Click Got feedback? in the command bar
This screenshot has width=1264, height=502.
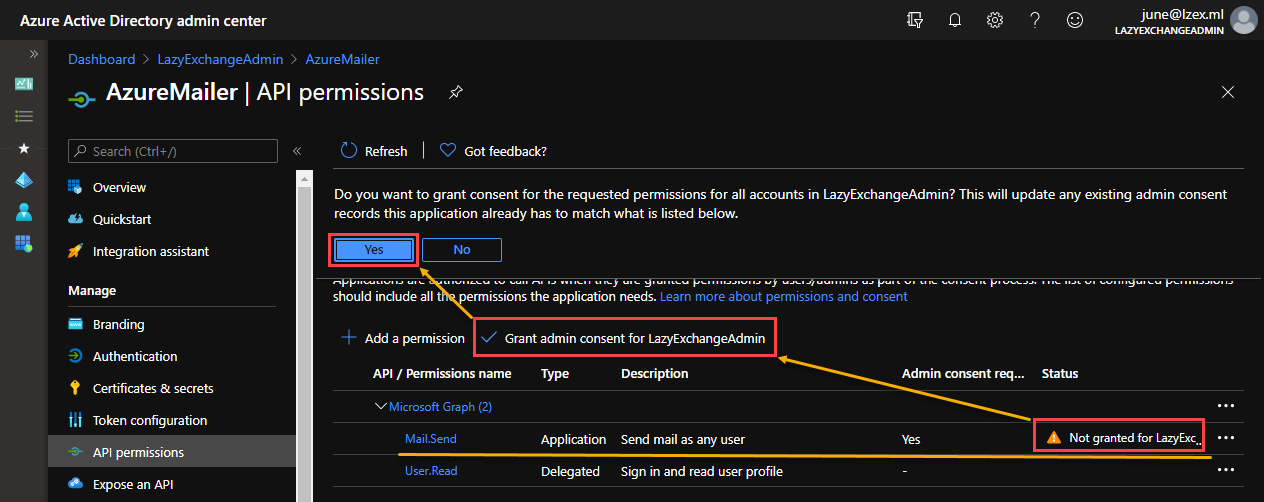[493, 151]
